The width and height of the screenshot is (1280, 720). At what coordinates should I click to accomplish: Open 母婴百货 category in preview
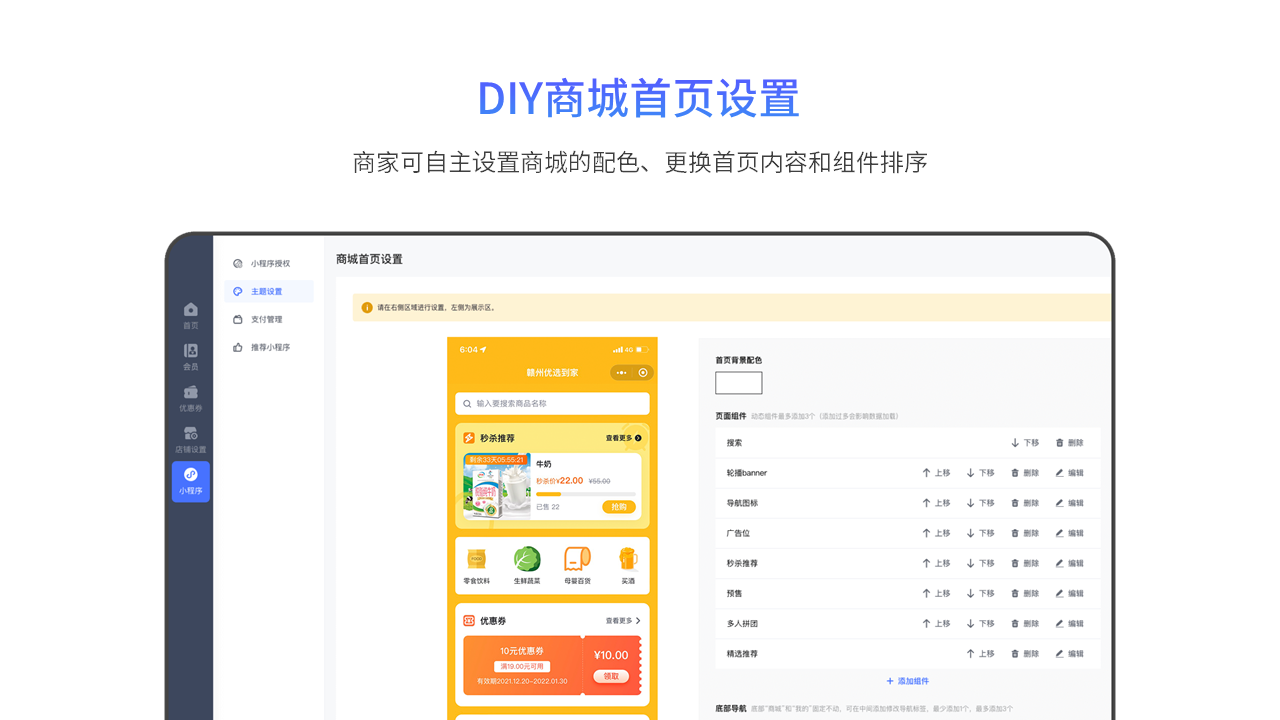(577, 566)
